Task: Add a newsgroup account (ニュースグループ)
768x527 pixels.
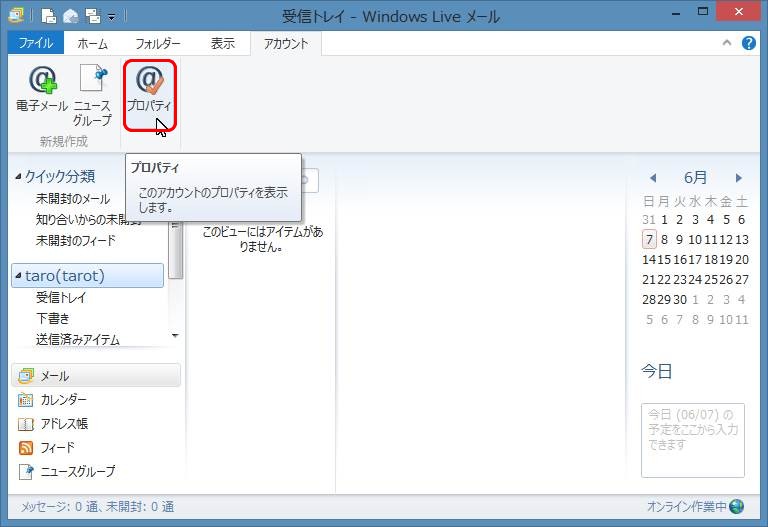Action: pyautogui.click(x=92, y=95)
